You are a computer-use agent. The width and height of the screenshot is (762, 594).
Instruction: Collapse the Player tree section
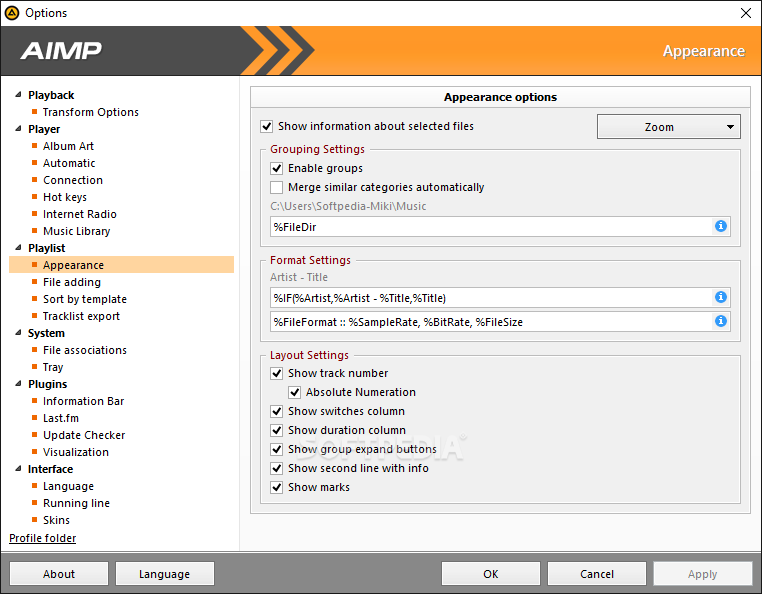(x=18, y=129)
